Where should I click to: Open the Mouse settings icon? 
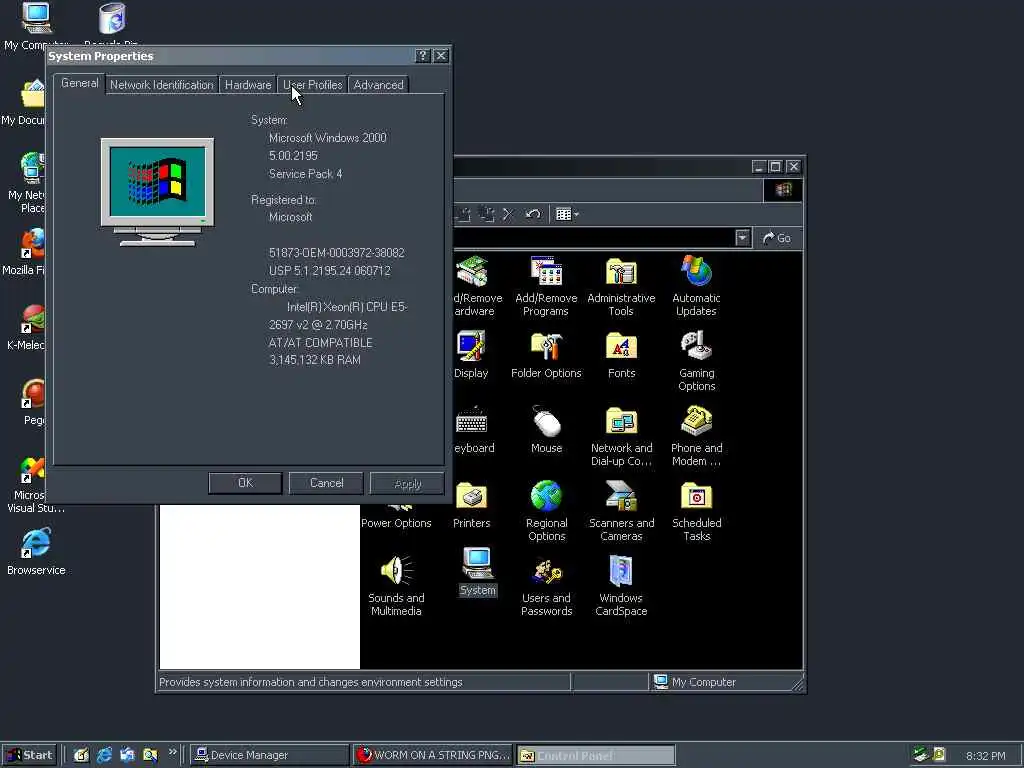tap(546, 430)
